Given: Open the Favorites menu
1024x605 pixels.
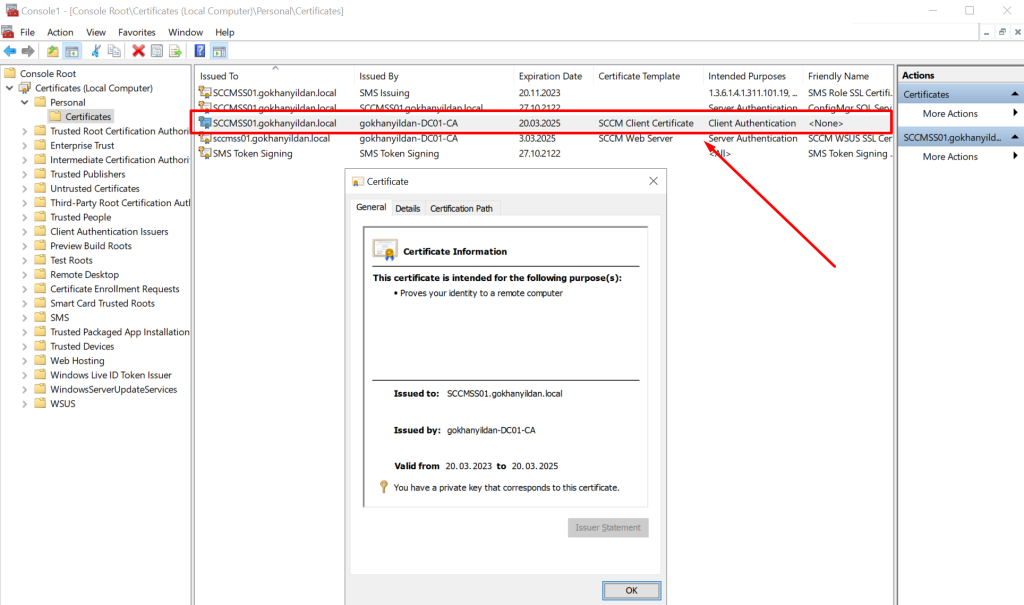Looking at the screenshot, I should (136, 32).
